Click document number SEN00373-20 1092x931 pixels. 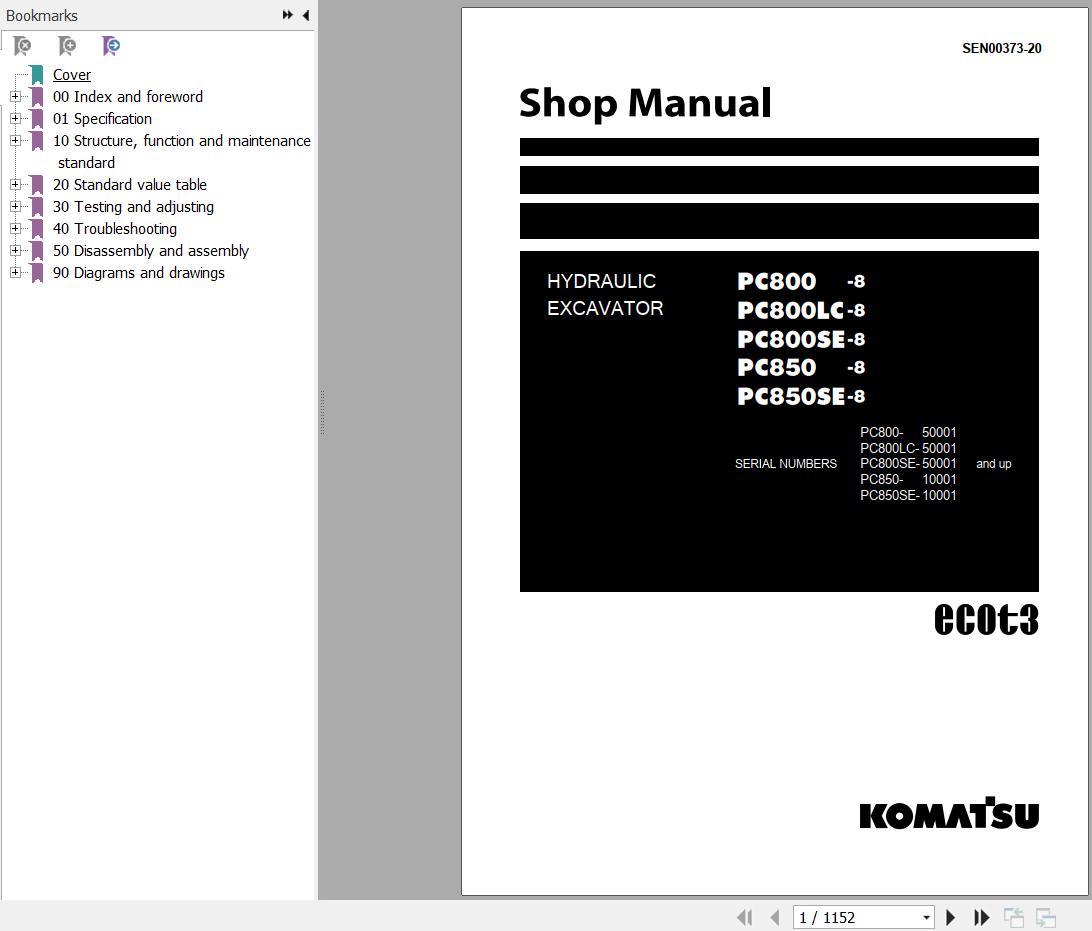[1001, 48]
